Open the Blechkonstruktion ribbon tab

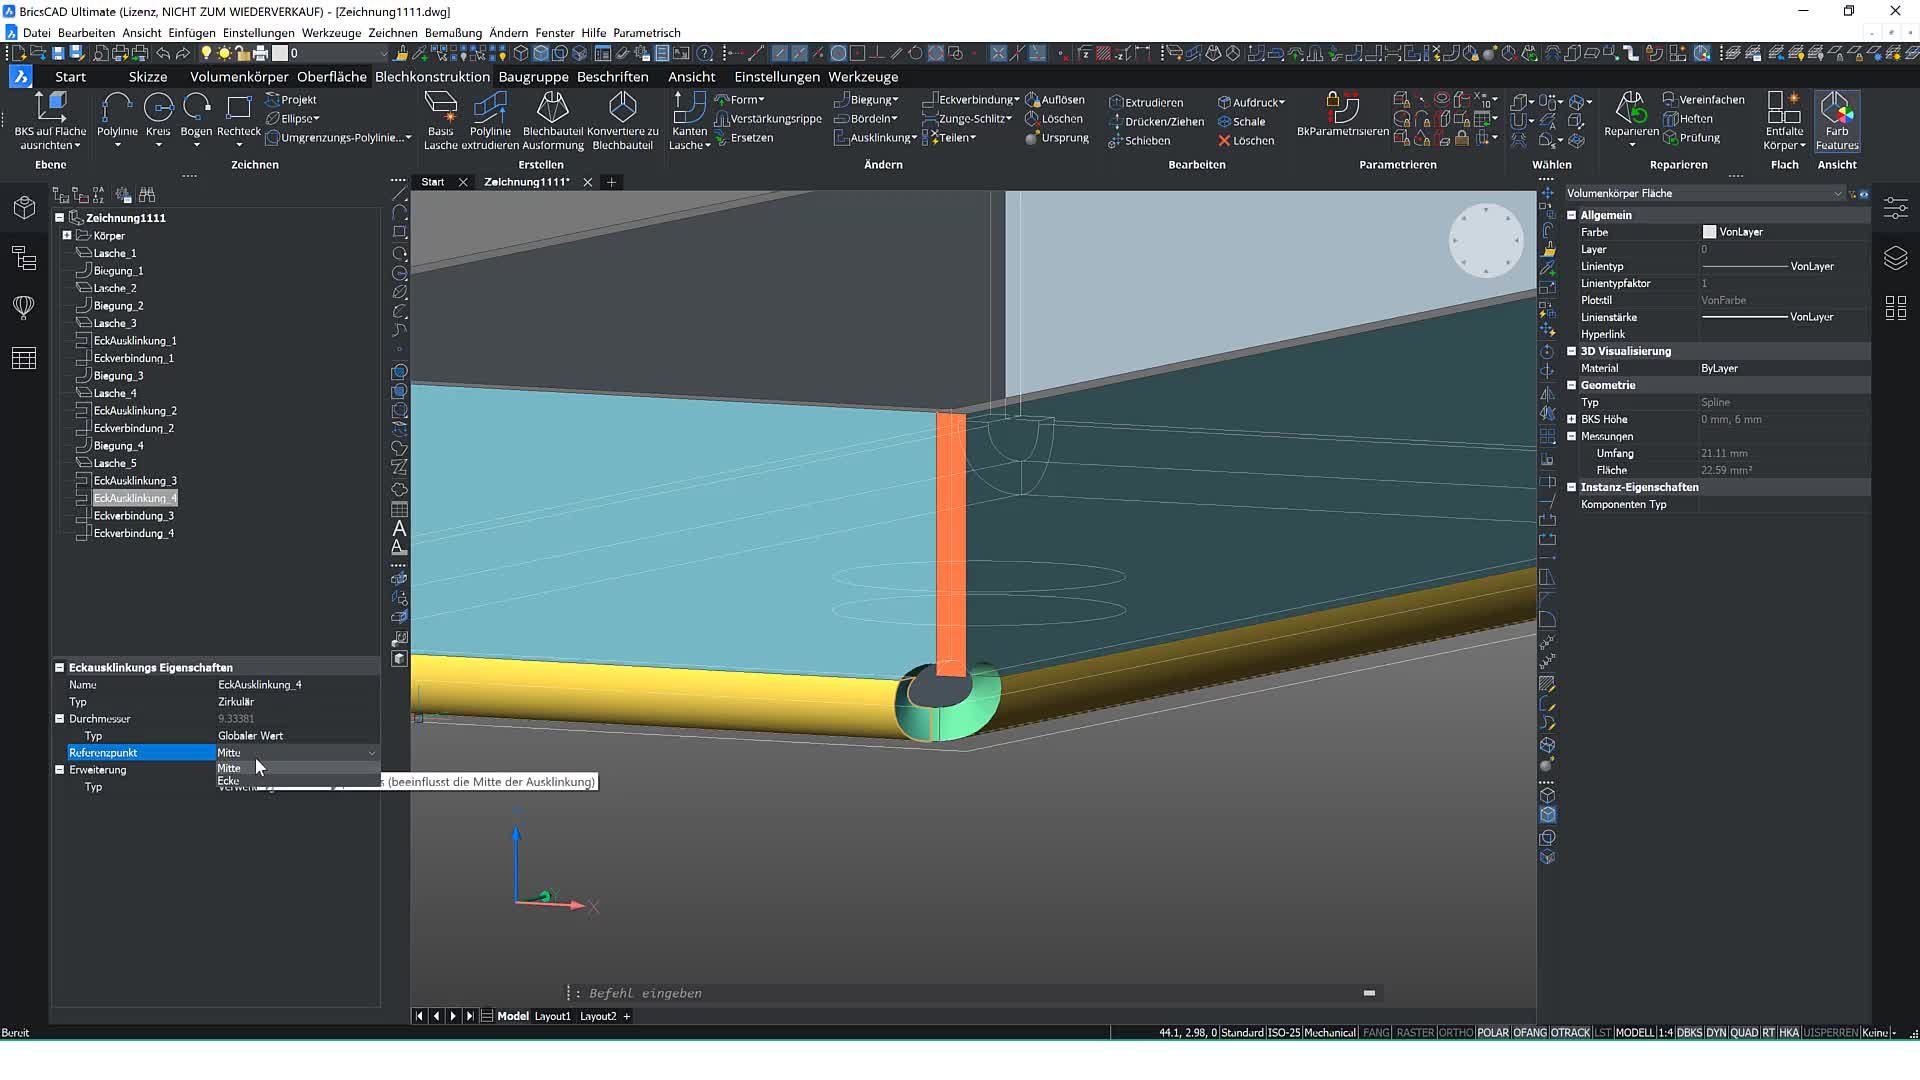(x=432, y=76)
